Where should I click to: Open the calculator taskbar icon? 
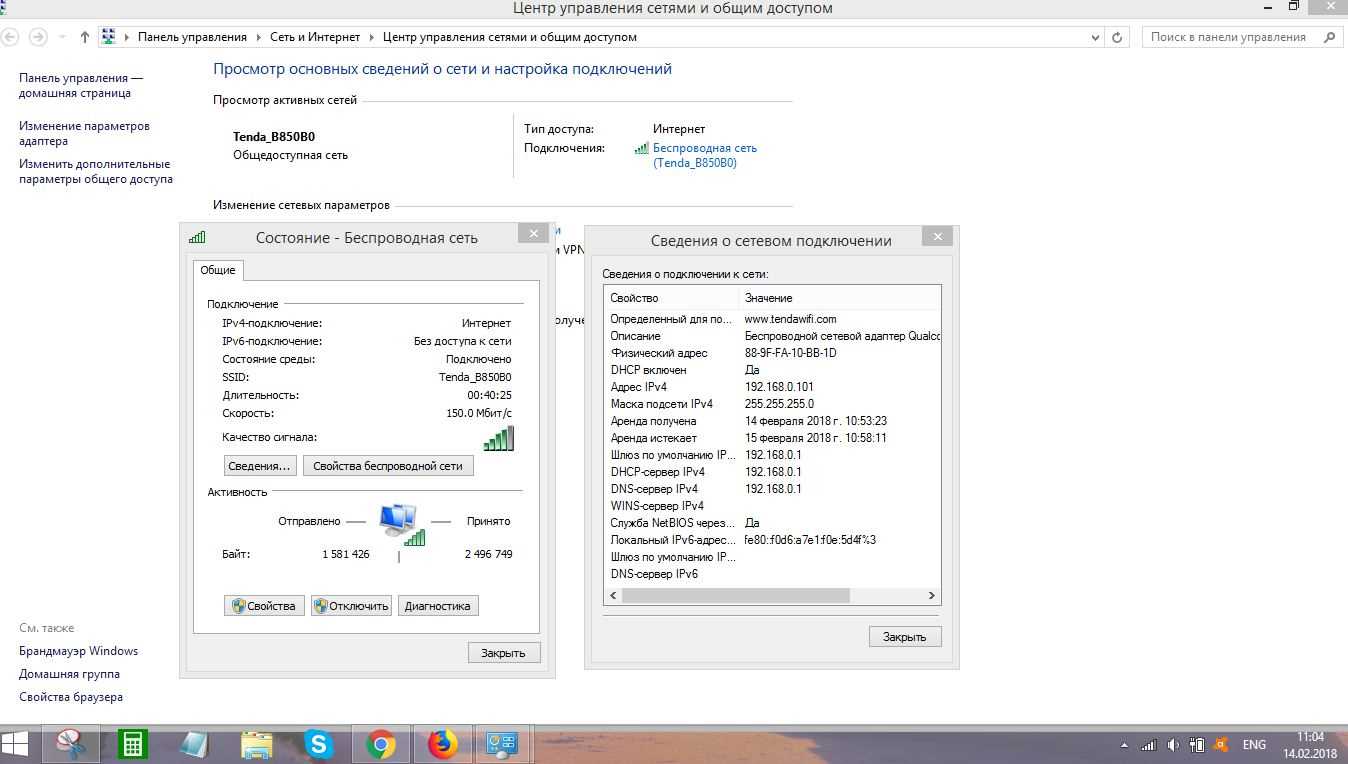coord(132,744)
